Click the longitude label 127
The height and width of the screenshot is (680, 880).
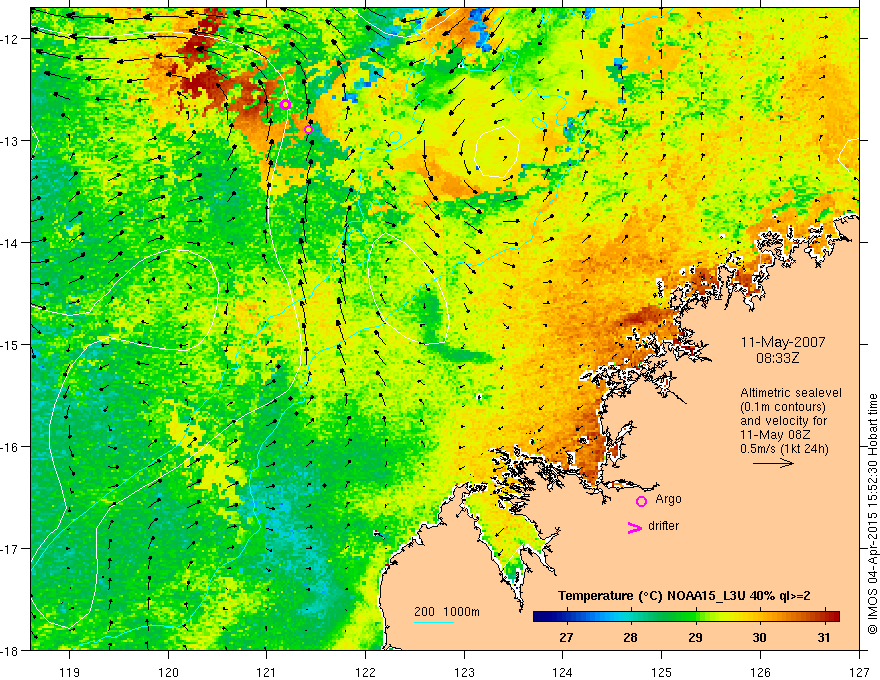(859, 672)
